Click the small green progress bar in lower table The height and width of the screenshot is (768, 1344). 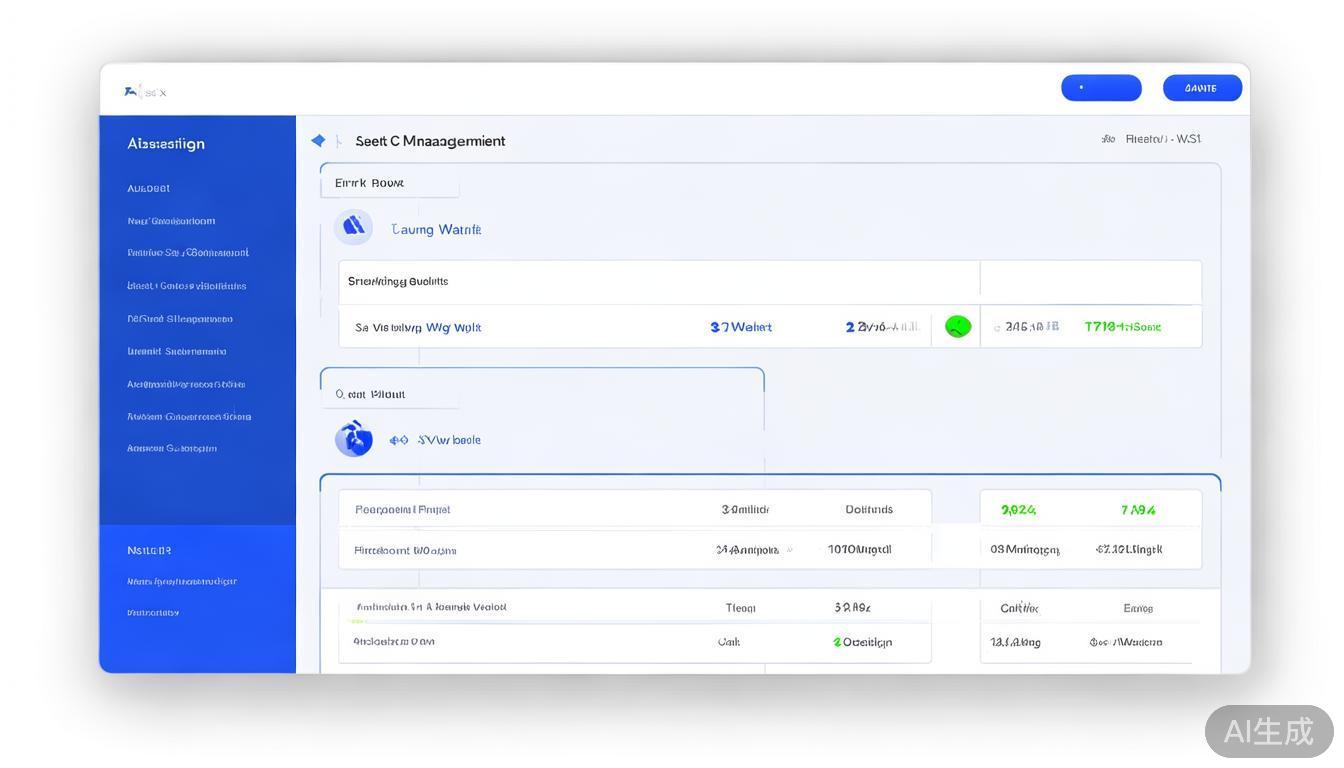[357, 621]
